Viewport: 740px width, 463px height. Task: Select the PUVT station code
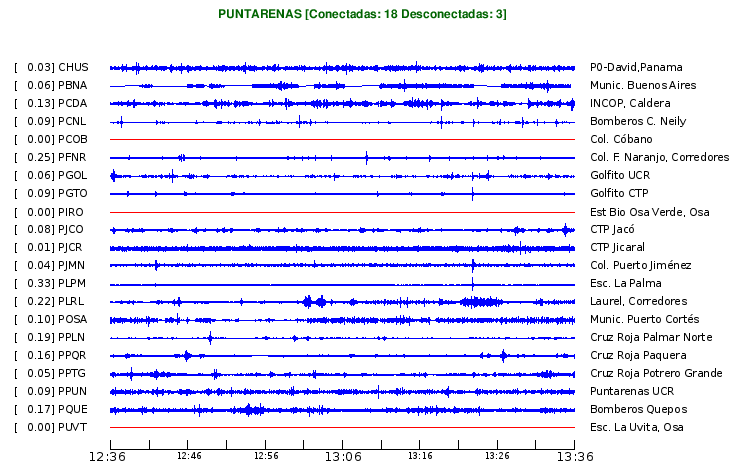coord(73,427)
